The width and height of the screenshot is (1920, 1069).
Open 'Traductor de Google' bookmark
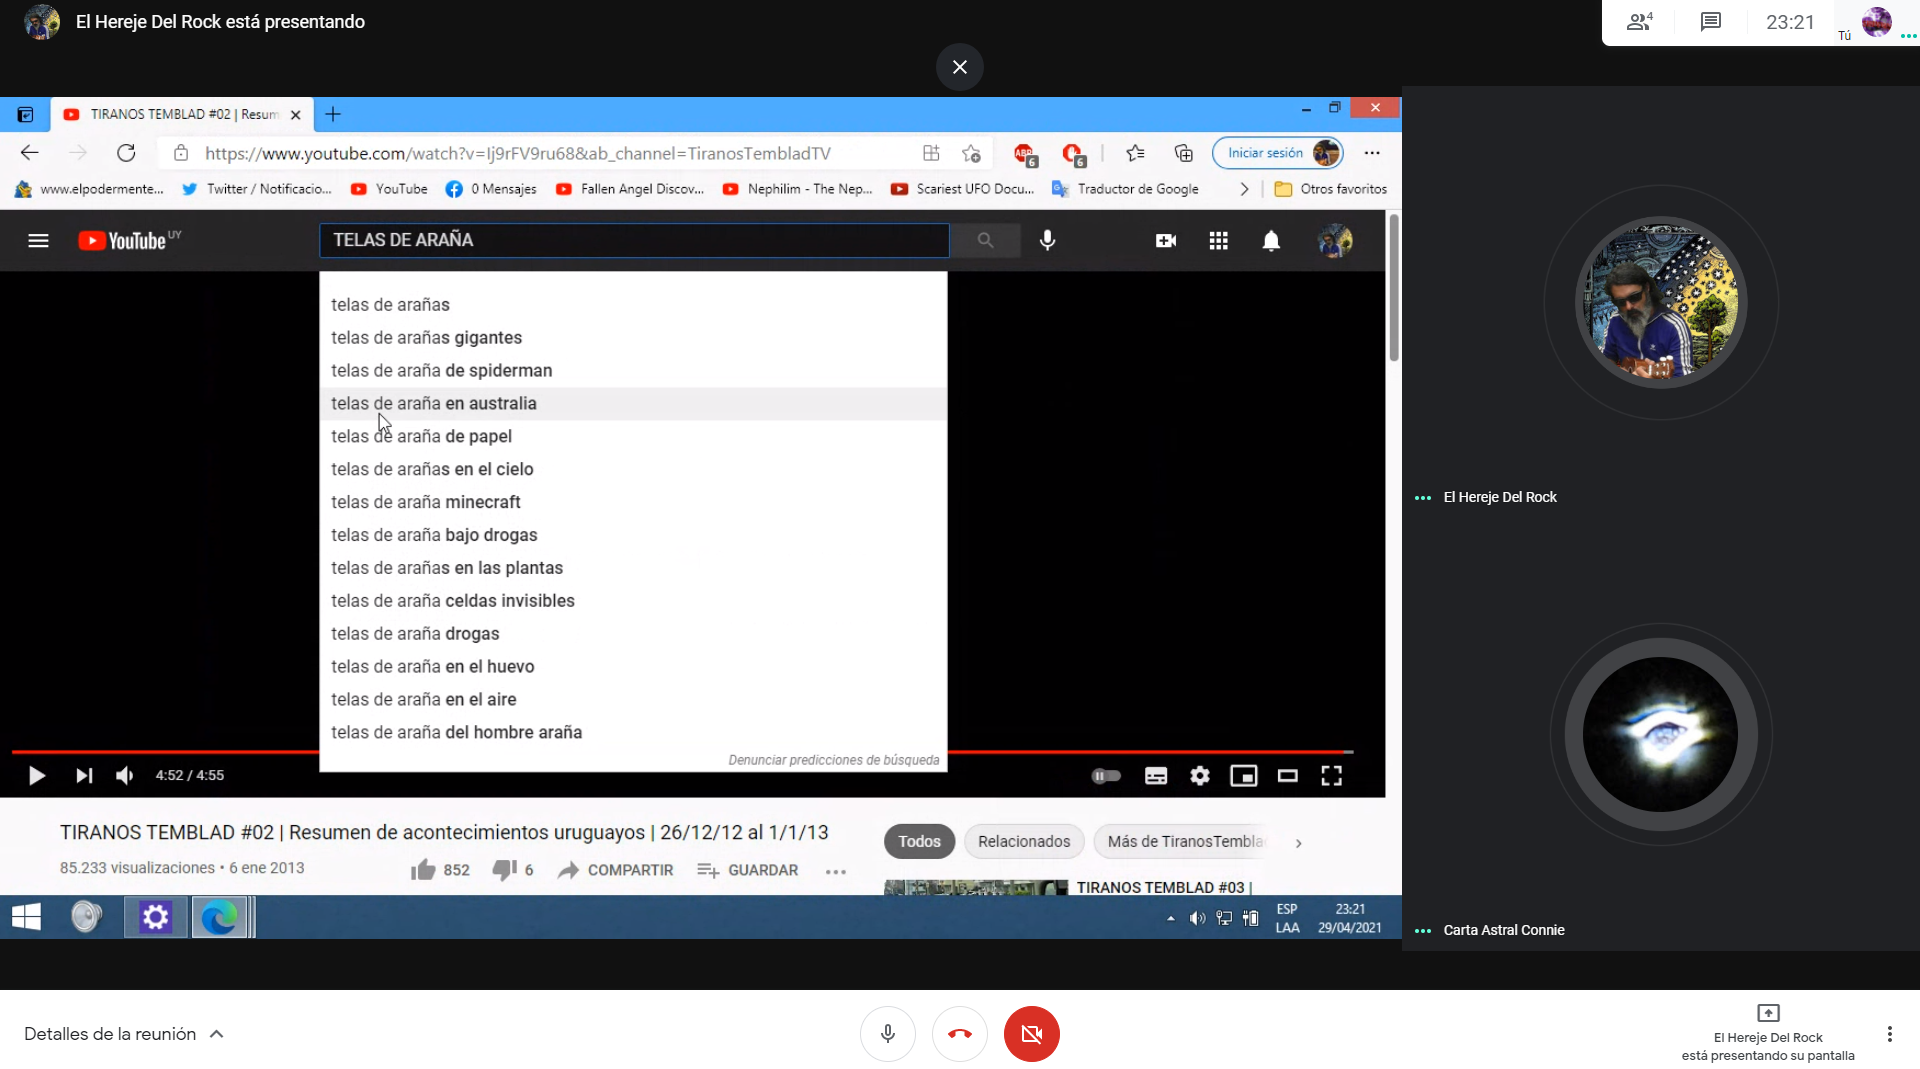pyautogui.click(x=1125, y=189)
